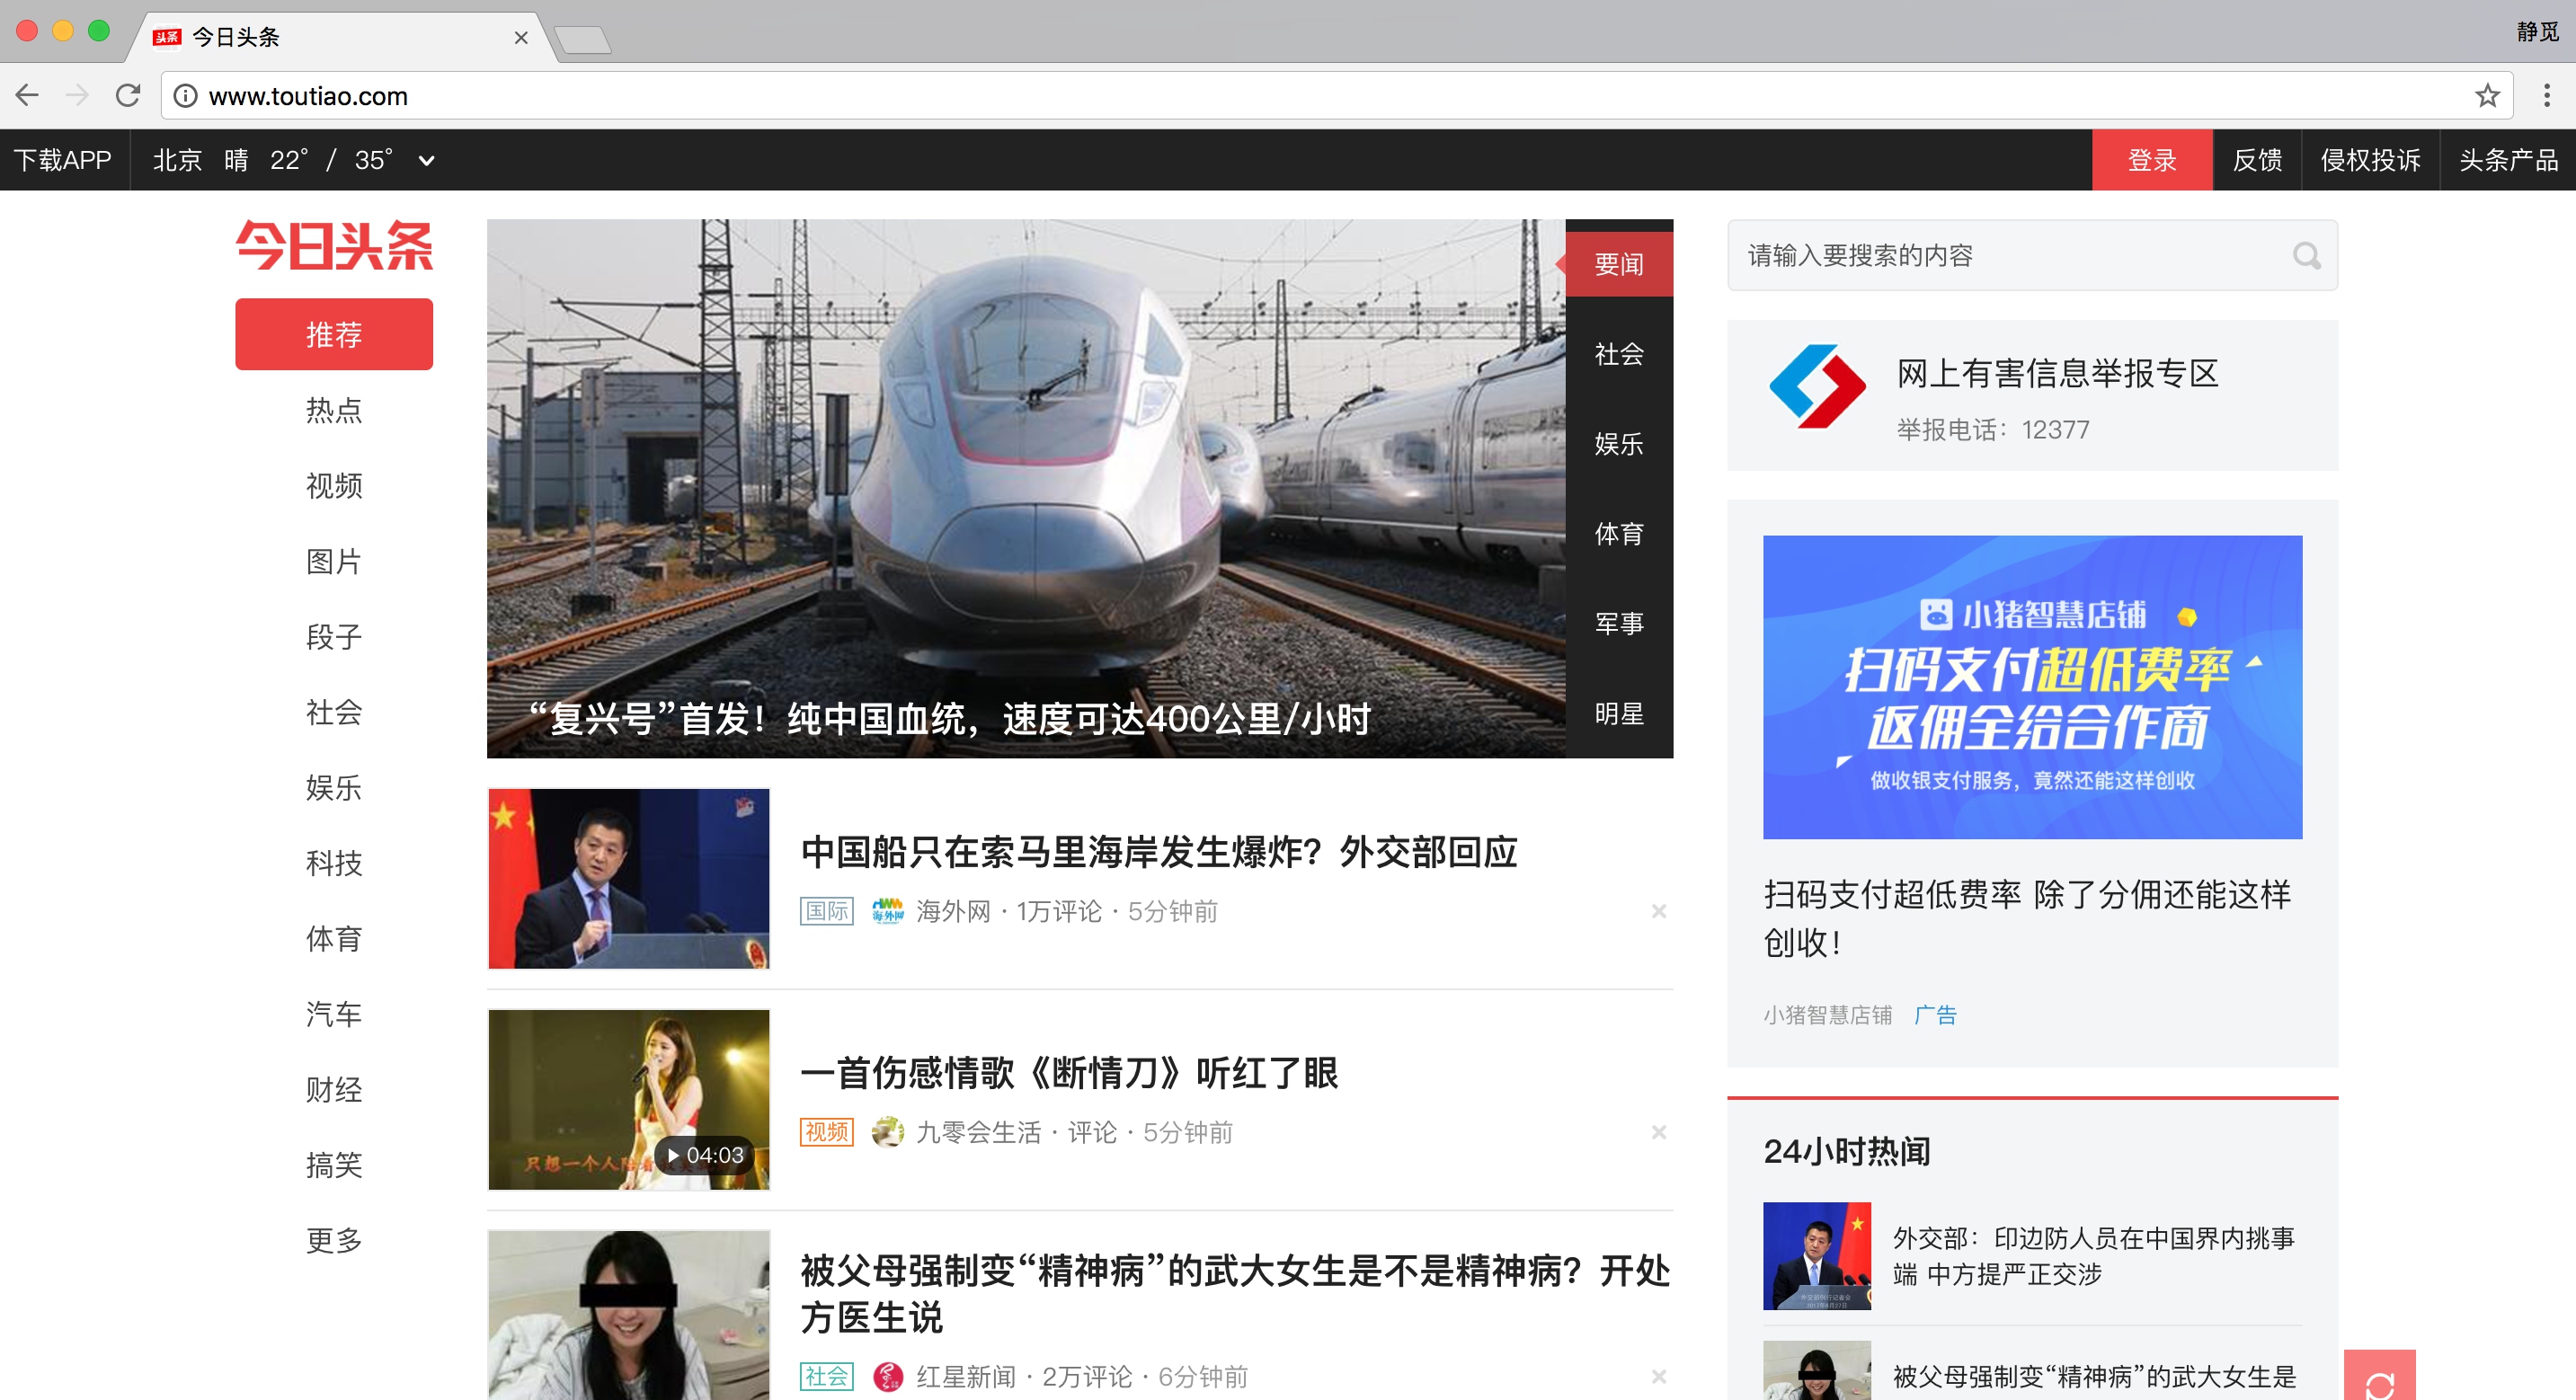The image size is (2576, 1400).
Task: Dismiss the 断情刀 video item with X
Action: coord(1658,1132)
